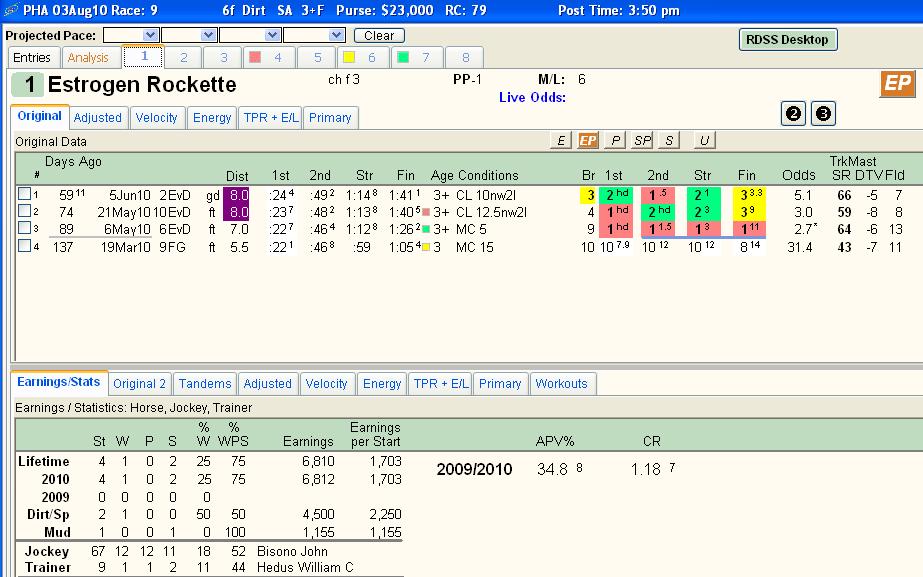Switch to the Entries tab
The width and height of the screenshot is (923, 577).
point(32,58)
